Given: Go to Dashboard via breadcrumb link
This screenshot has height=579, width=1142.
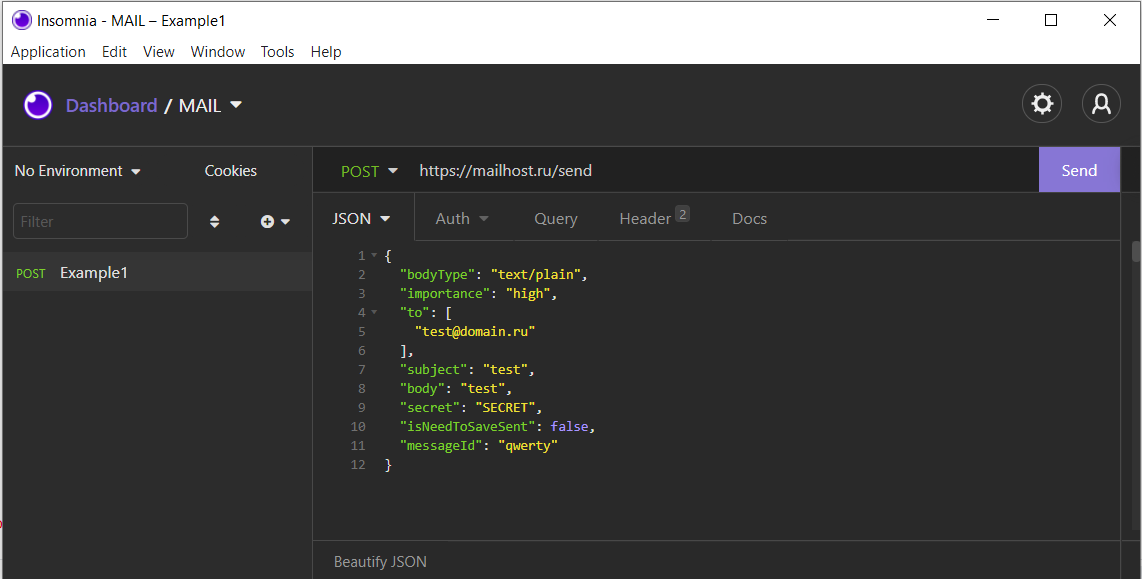Looking at the screenshot, I should click(x=111, y=104).
